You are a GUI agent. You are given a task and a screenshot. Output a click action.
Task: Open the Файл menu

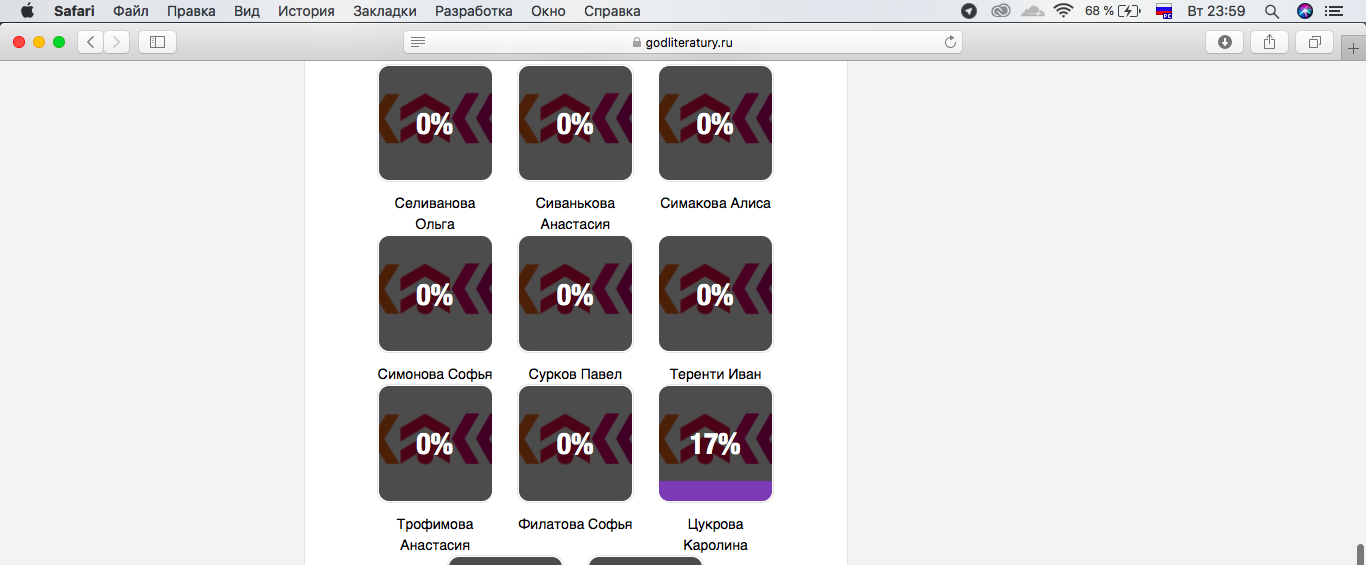coord(131,11)
